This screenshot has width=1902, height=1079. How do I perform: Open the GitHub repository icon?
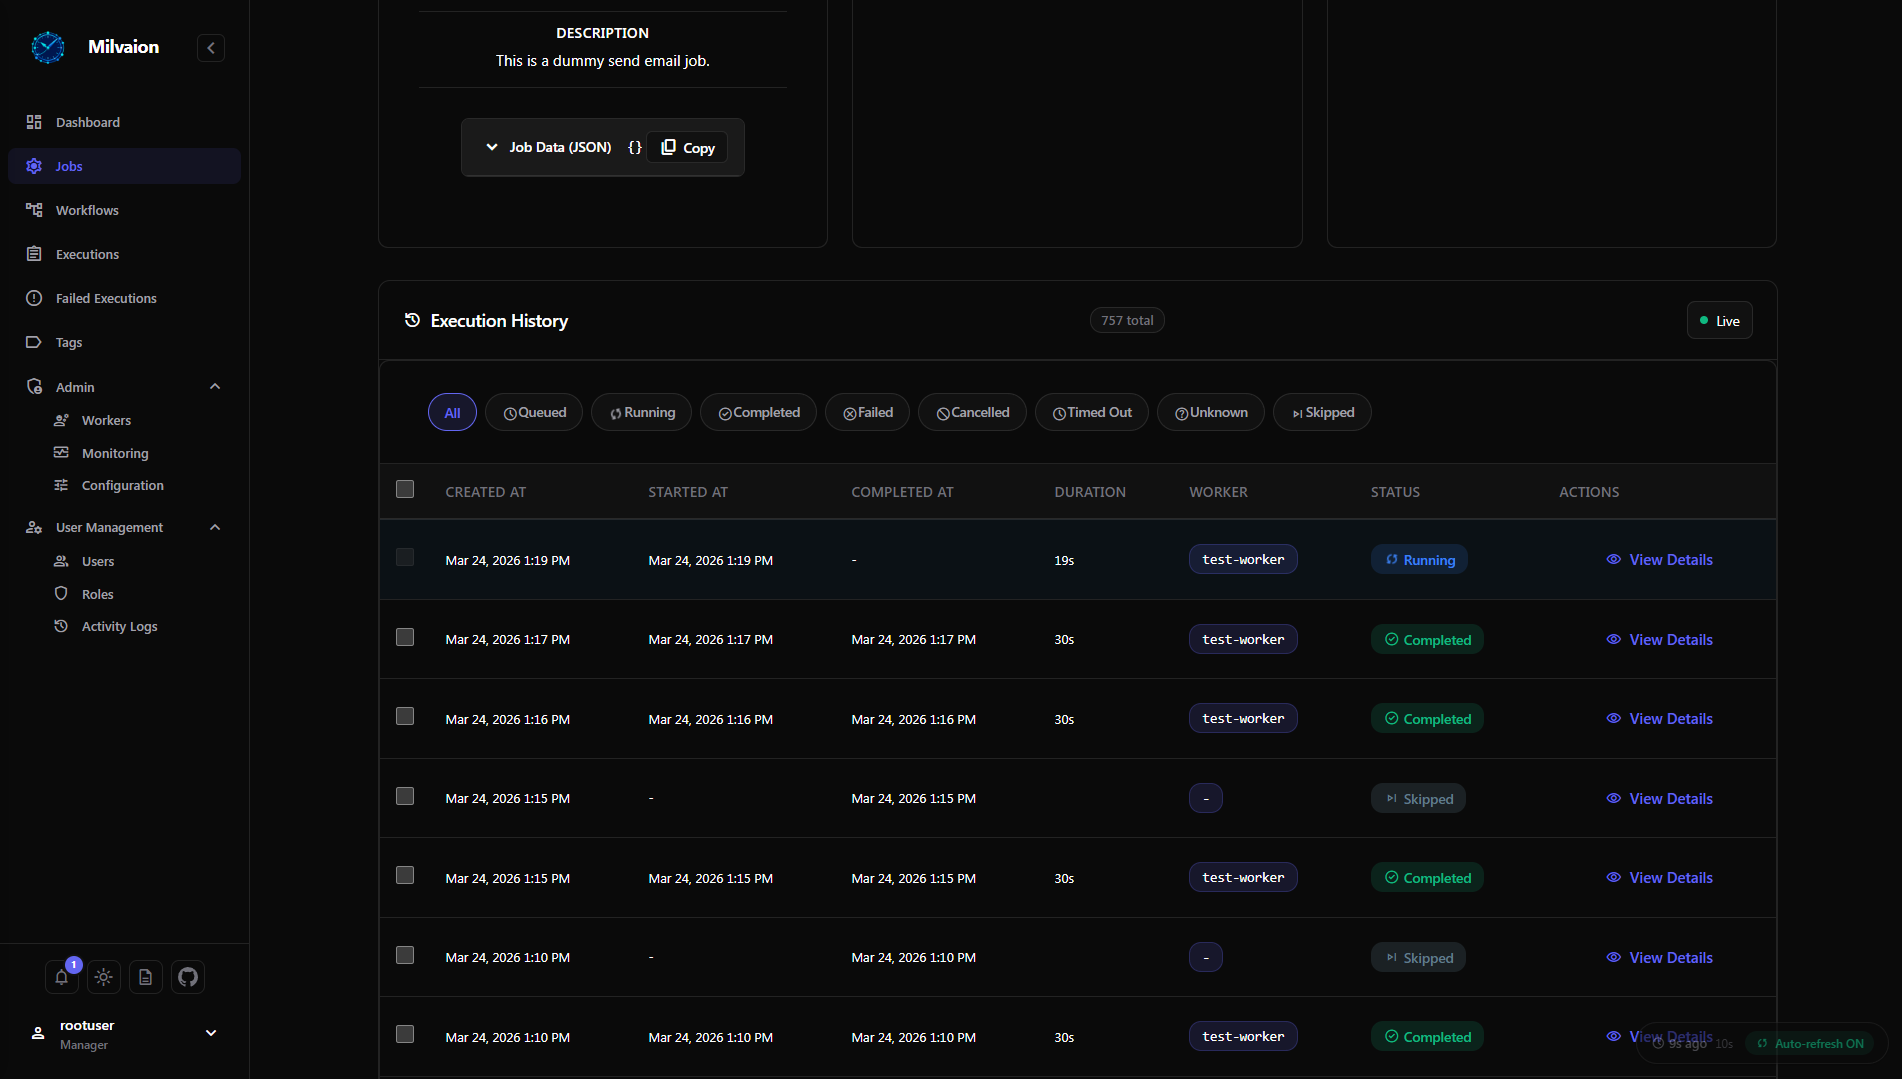click(188, 977)
